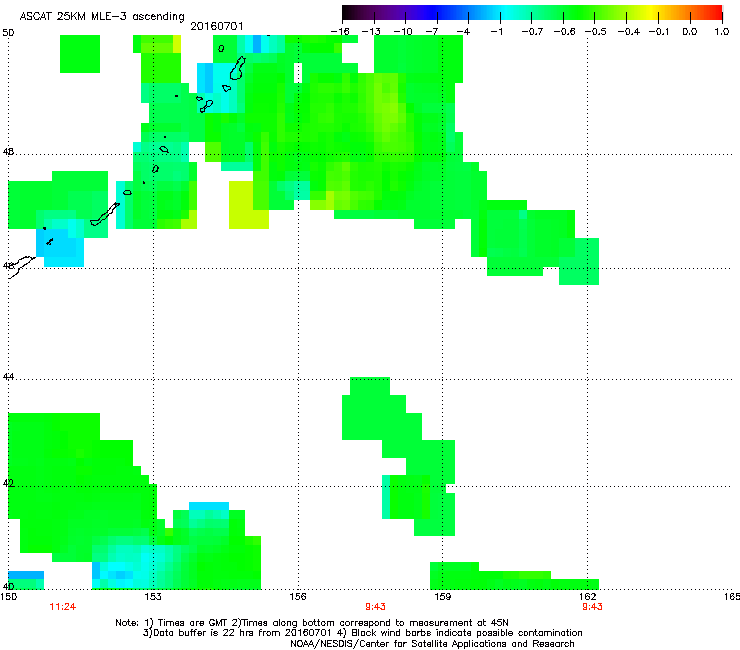This screenshot has height=650, width=740.
Task: Click the colorbar label -4
Action: click(463, 32)
